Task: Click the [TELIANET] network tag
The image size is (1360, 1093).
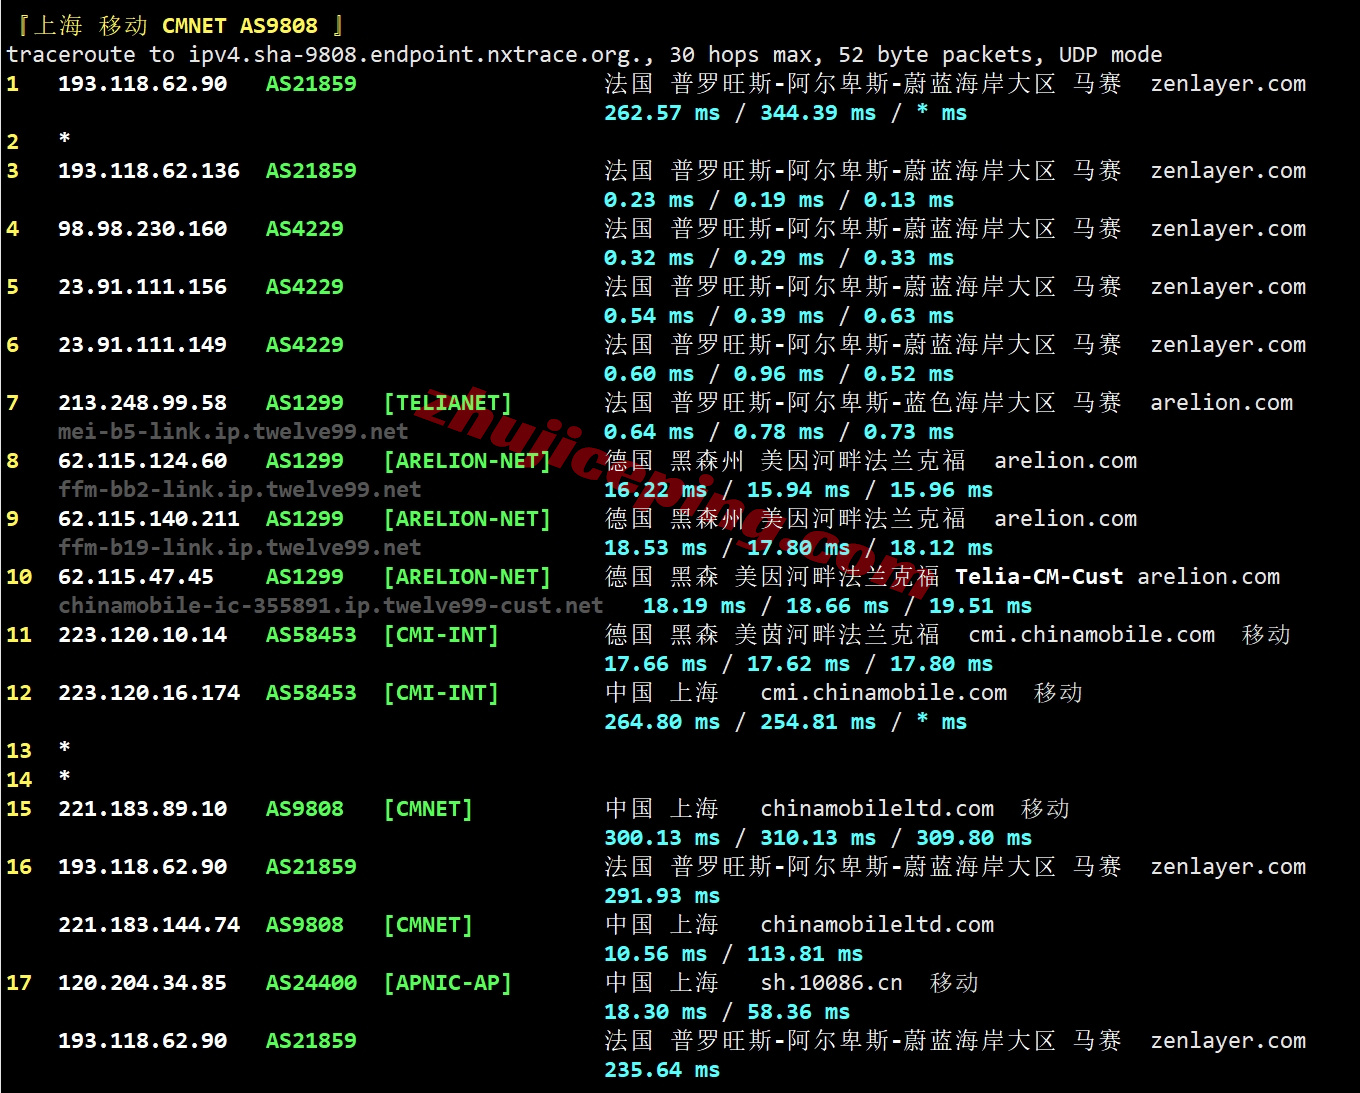Action: coord(447,403)
